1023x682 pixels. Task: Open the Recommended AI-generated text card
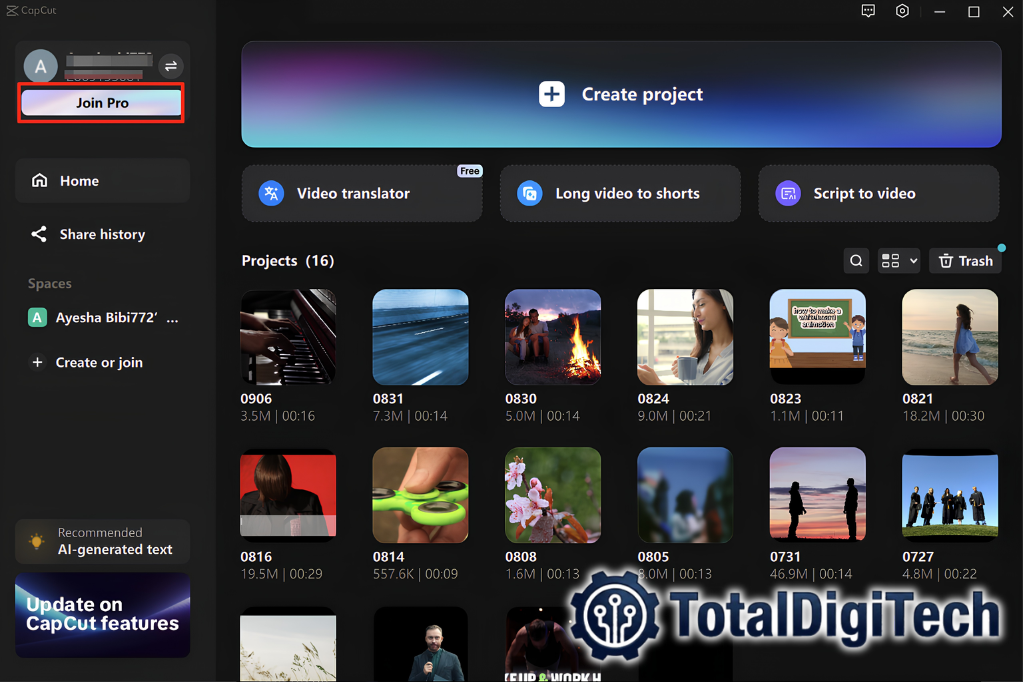pyautogui.click(x=102, y=542)
